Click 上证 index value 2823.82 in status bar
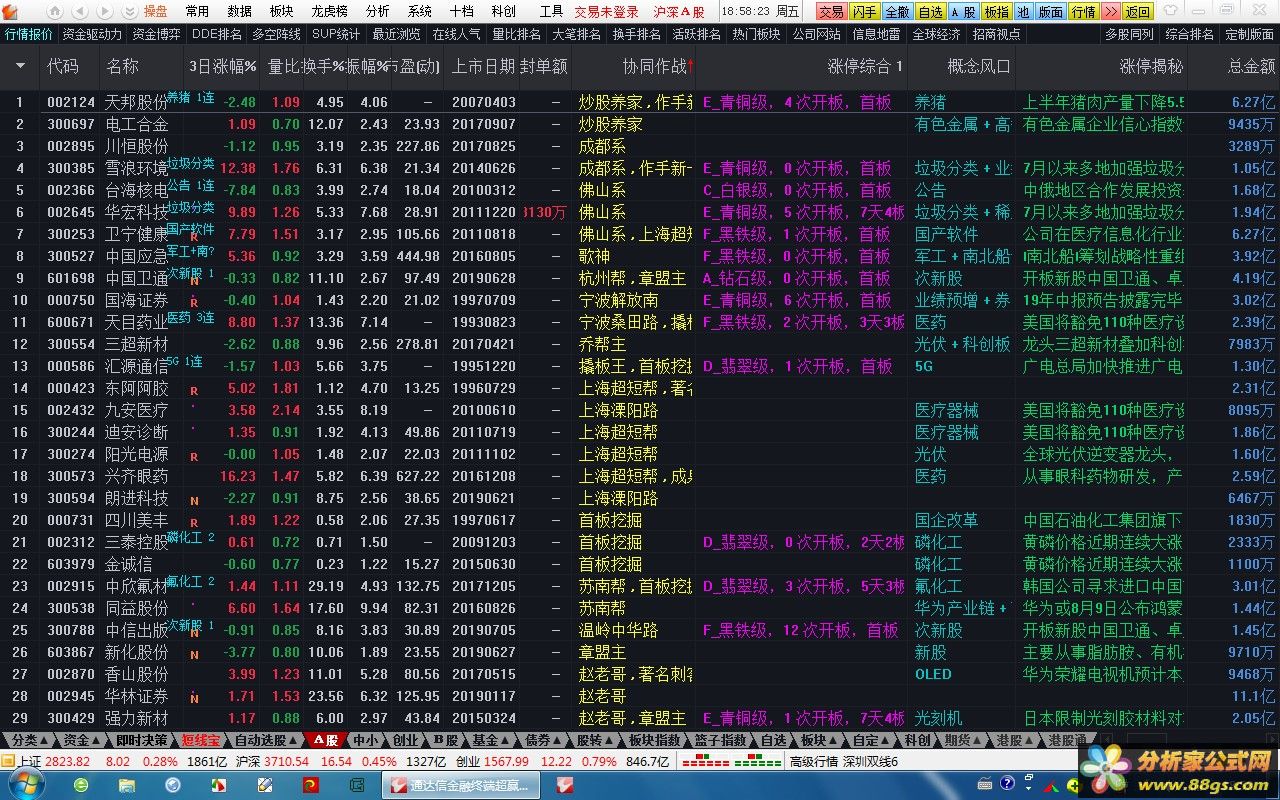 (68, 762)
